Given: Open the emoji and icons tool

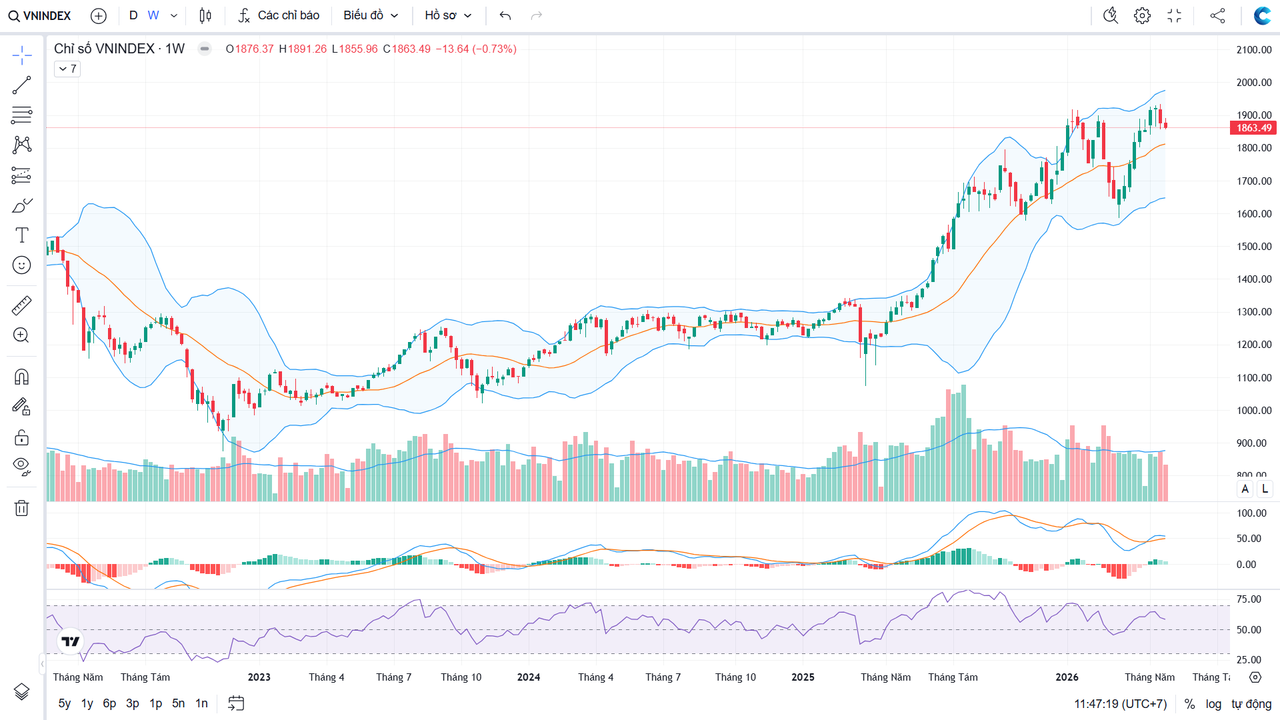Looking at the screenshot, I should pyautogui.click(x=22, y=265).
